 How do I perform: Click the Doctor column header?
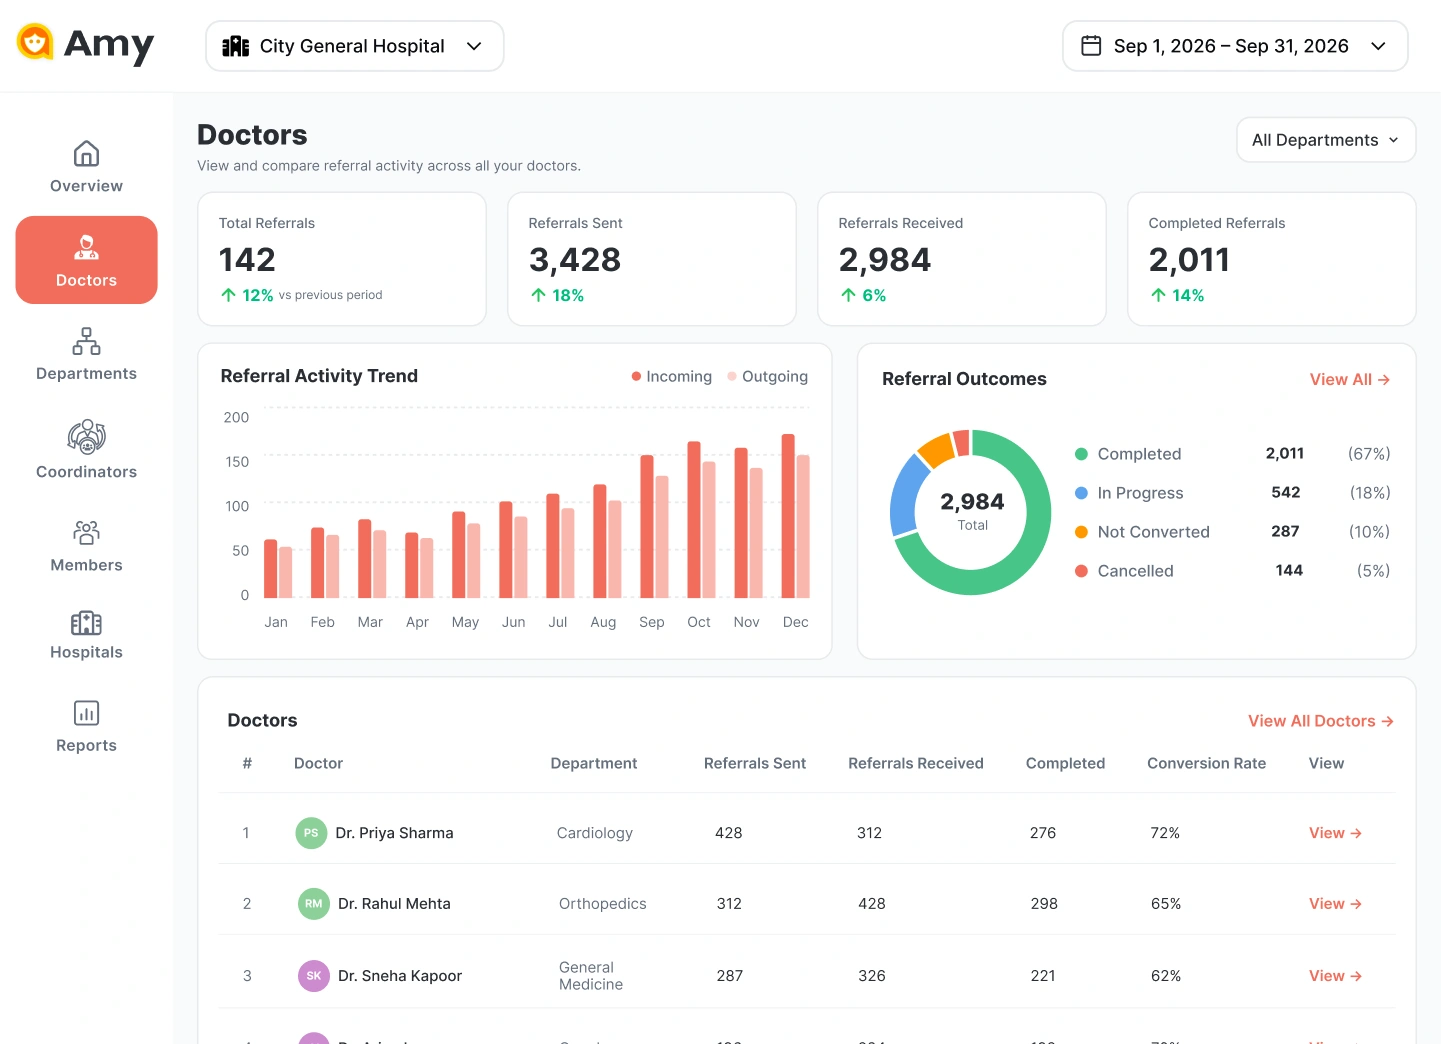[318, 763]
